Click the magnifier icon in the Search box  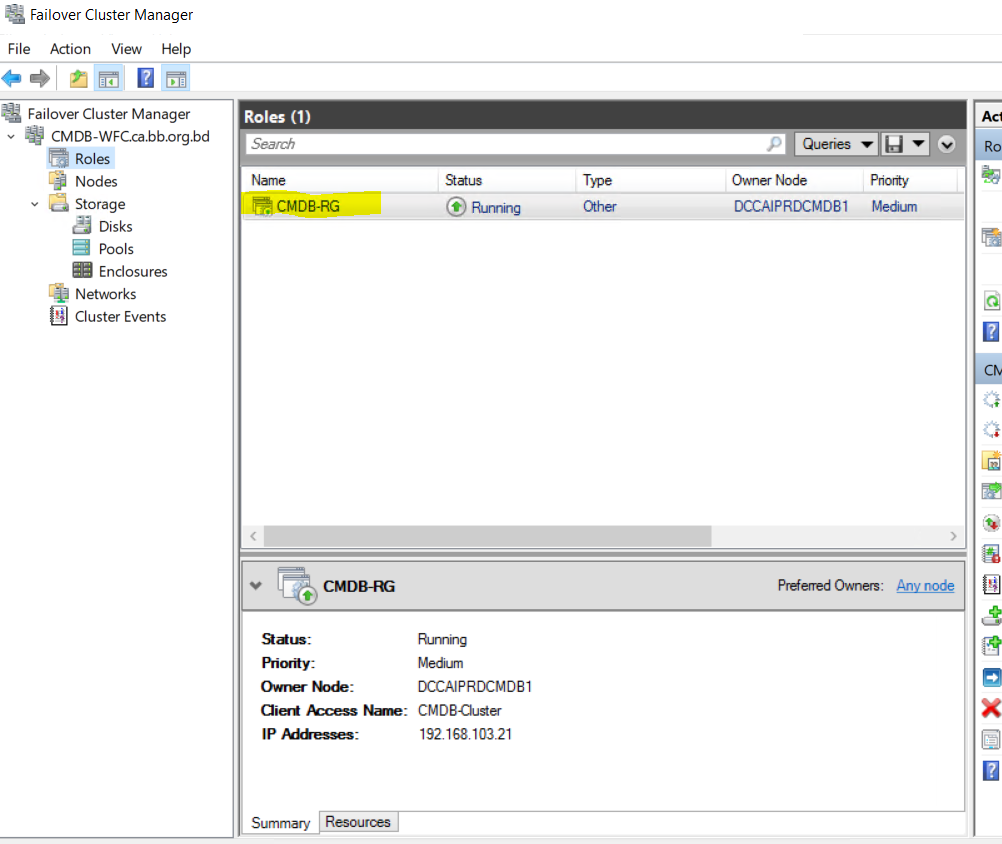point(775,144)
